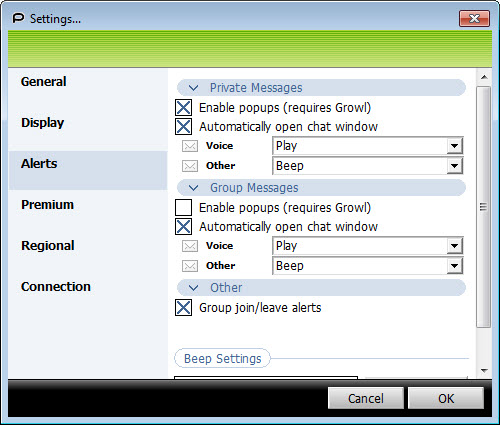Click Paltalk logo icon in title bar
The image size is (500, 425).
(18, 18)
